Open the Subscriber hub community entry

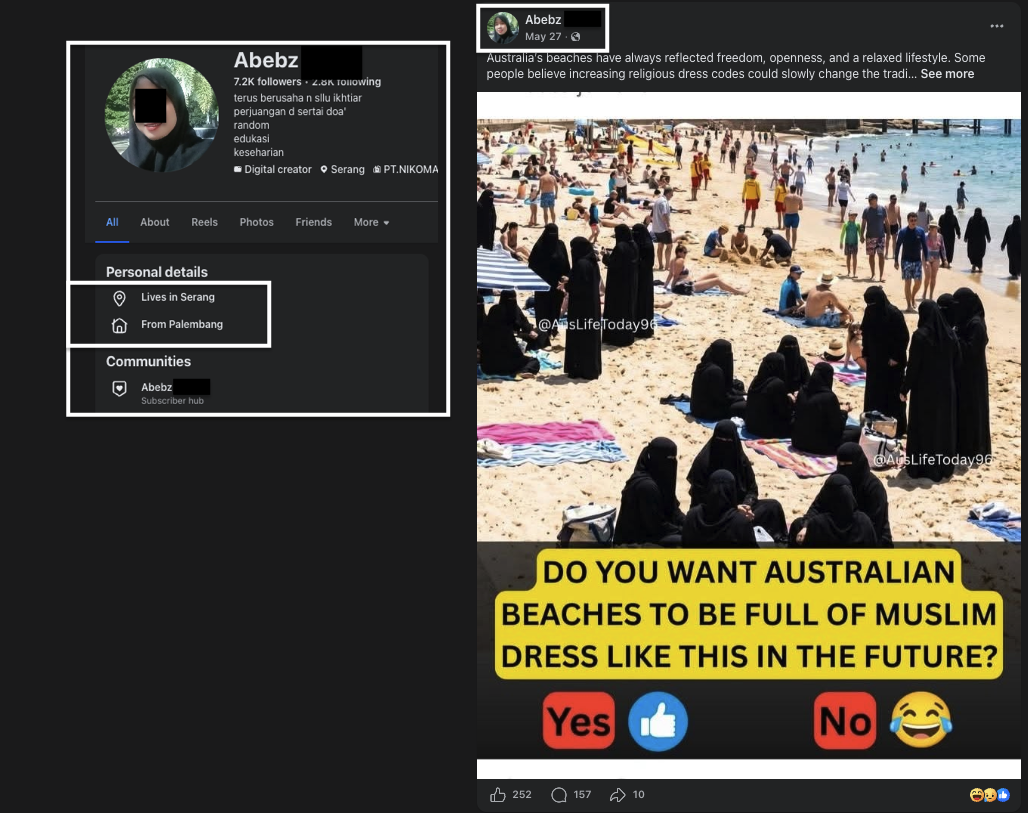161,392
